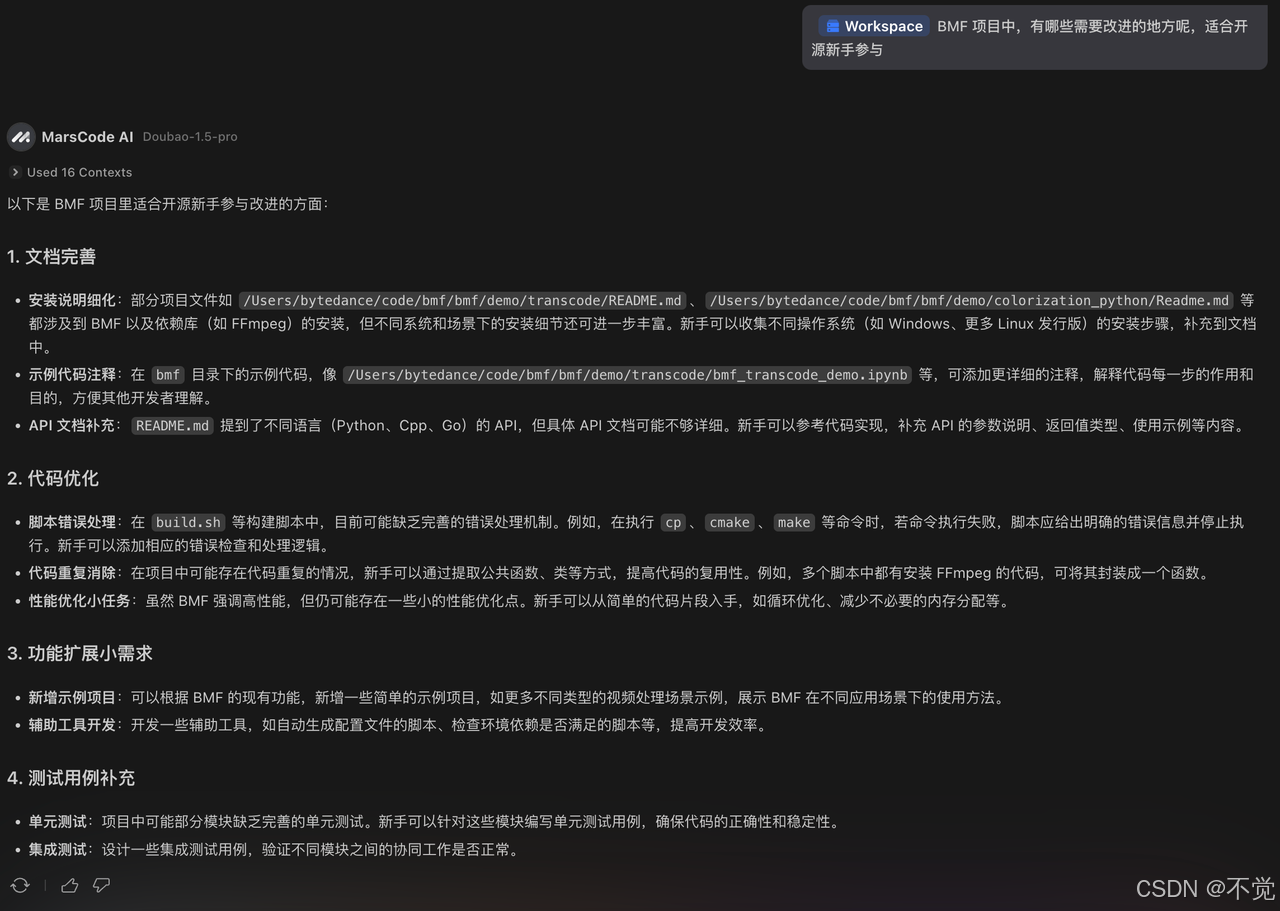Click the MarsCode AI avatar logo

(20, 137)
